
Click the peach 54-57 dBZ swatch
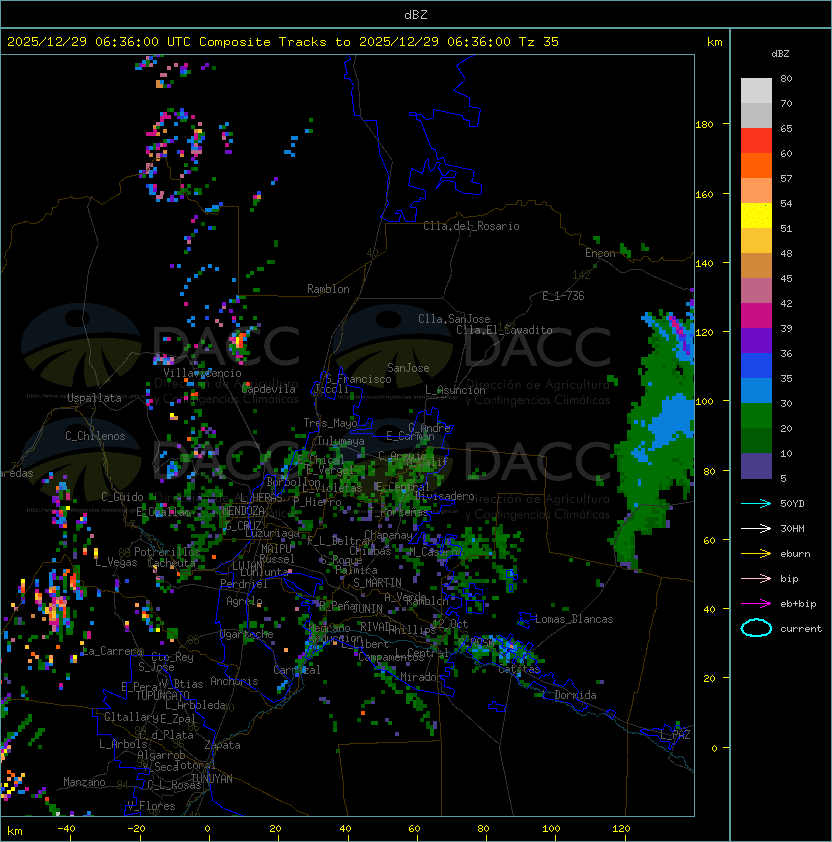click(756, 191)
